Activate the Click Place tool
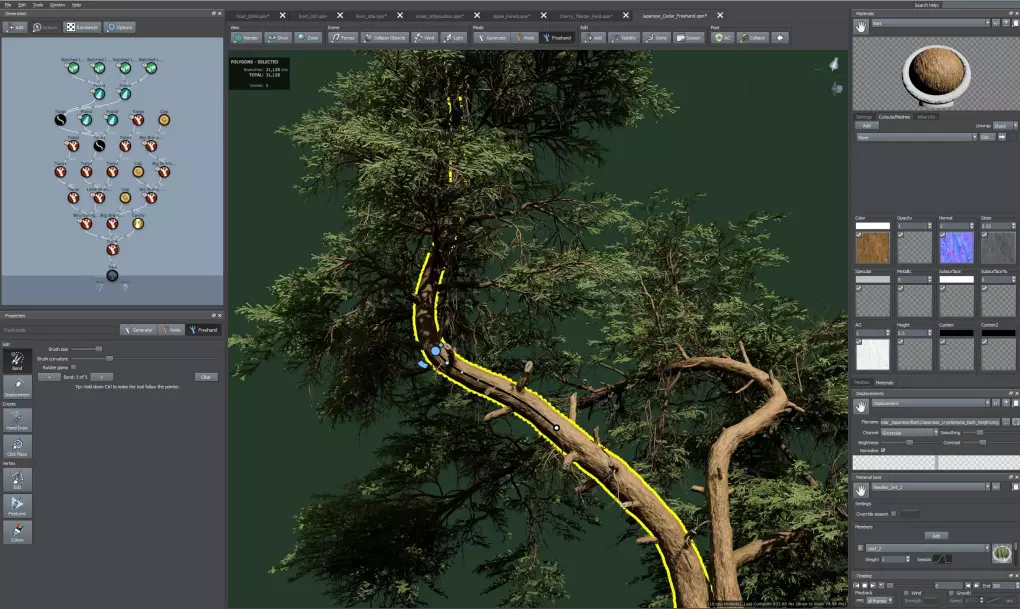The image size is (1020, 609). (17, 447)
